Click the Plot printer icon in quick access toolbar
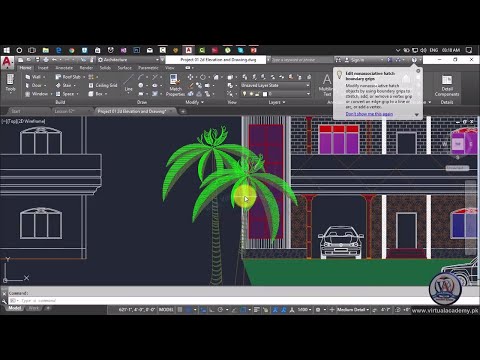Image resolution: width=480 pixels, height=360 pixels. tap(46, 60)
